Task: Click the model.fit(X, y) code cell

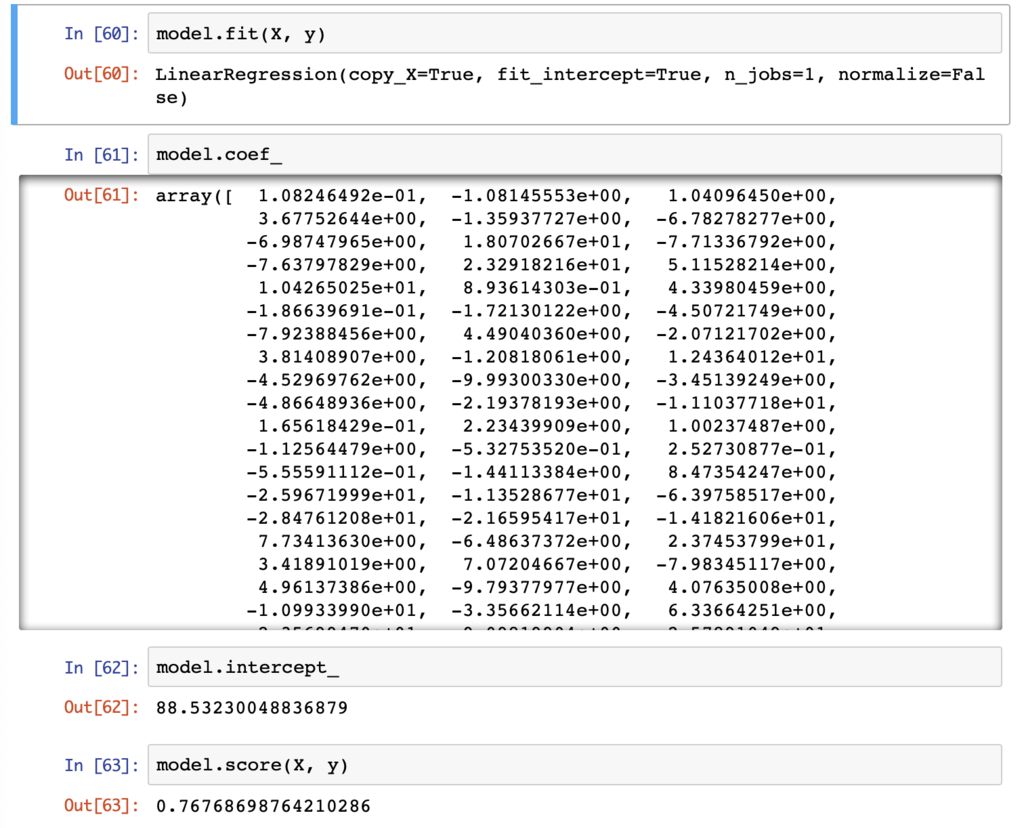Action: (x=574, y=34)
